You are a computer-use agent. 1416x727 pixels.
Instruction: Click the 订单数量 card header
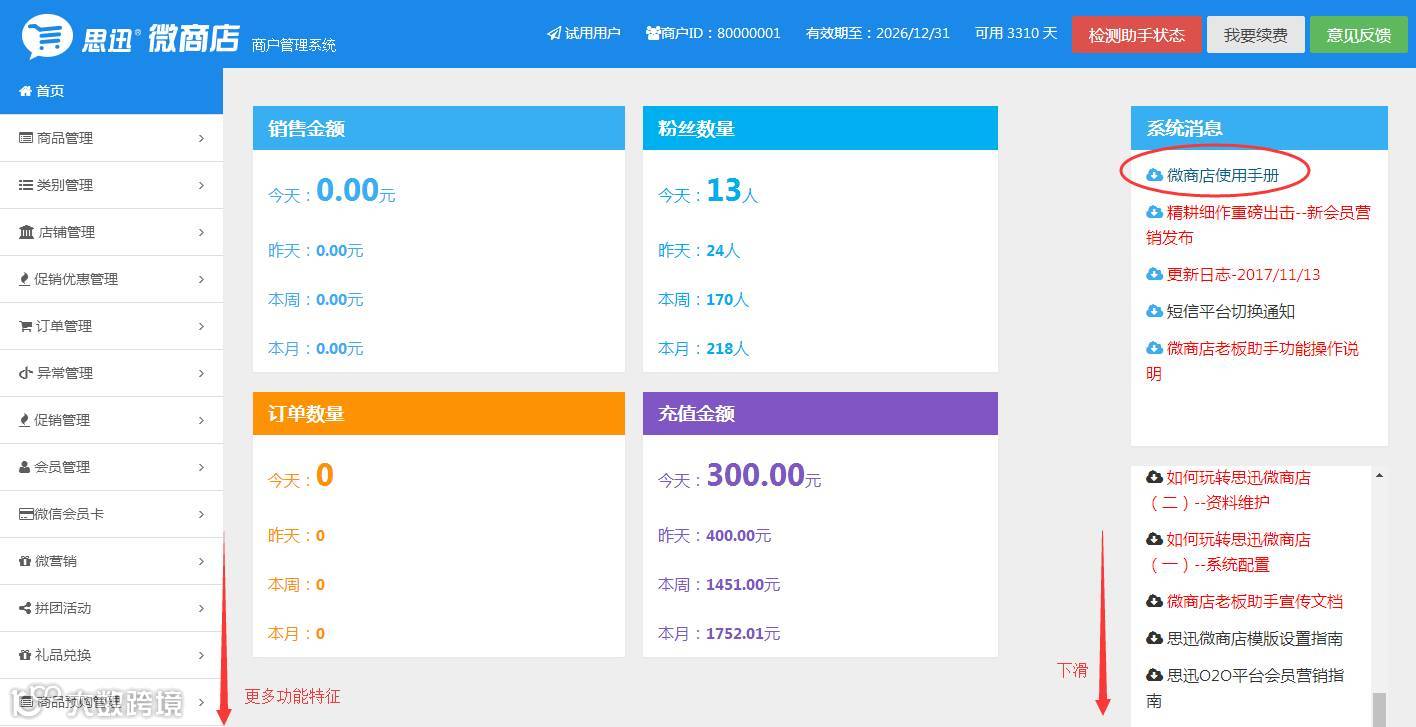pos(439,413)
